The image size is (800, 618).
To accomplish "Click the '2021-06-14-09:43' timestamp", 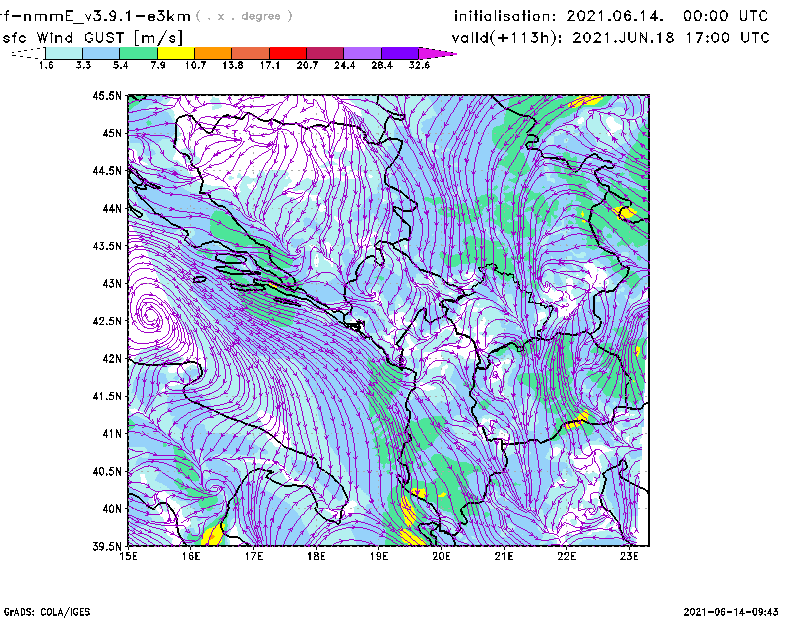I will point(731,611).
